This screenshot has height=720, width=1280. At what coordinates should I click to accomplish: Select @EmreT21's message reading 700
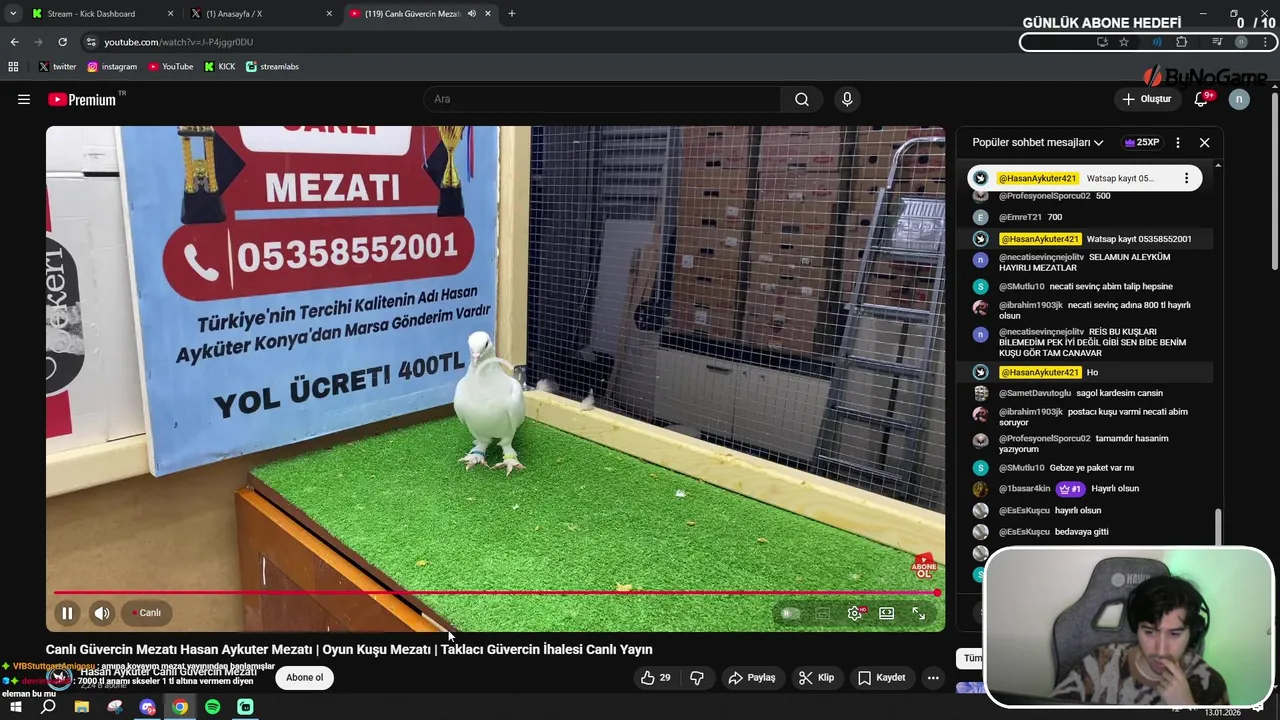pos(1084,217)
